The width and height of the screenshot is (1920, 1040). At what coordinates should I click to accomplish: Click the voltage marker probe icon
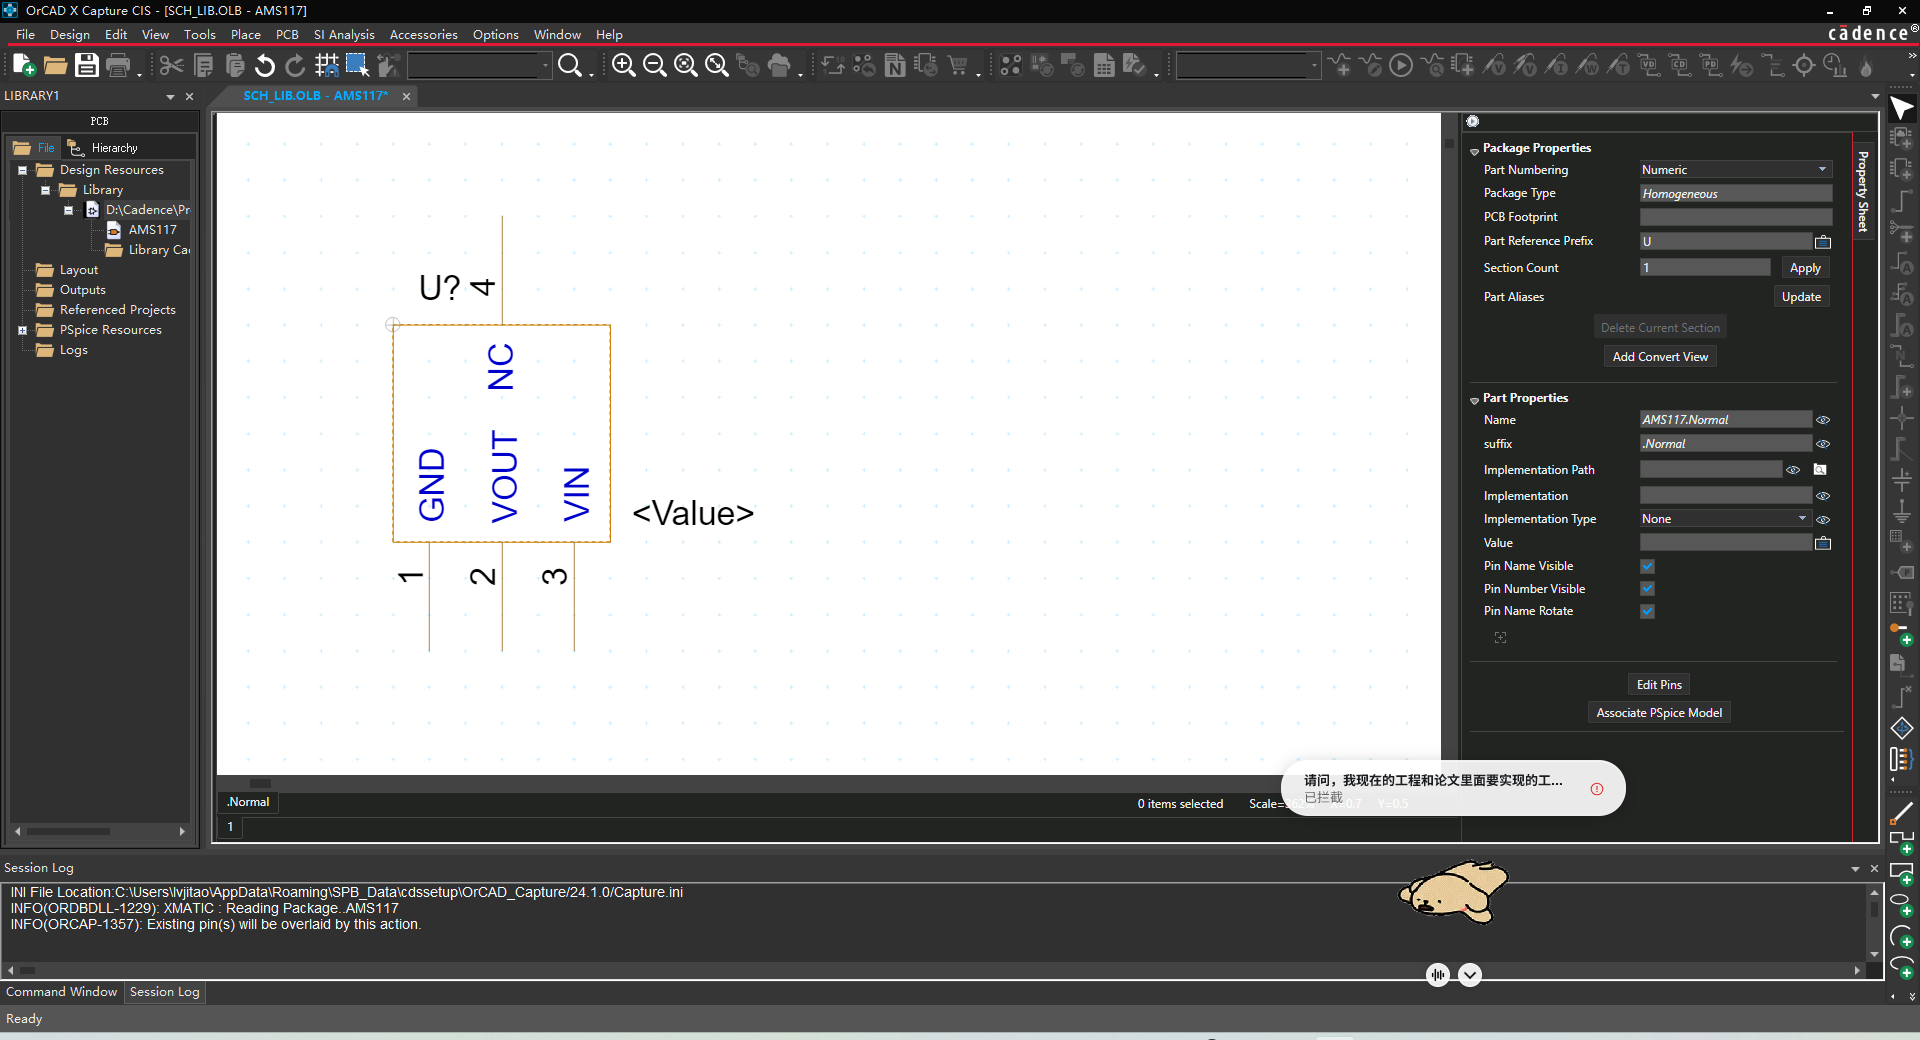[x=1494, y=66]
